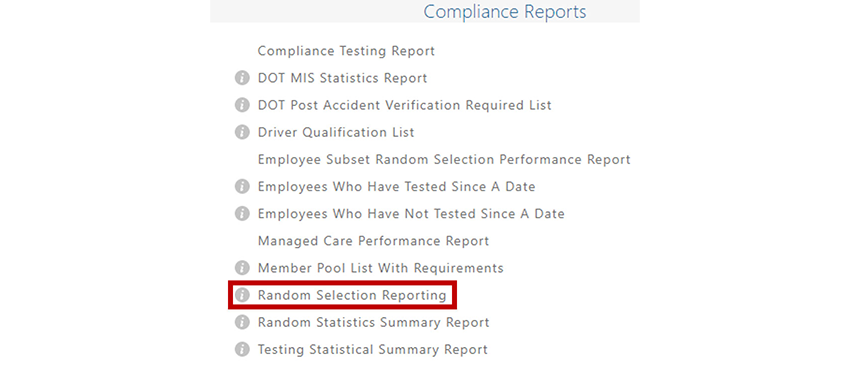Select Member Pool List With Requirements
This screenshot has height=366, width=850.
click(x=381, y=268)
